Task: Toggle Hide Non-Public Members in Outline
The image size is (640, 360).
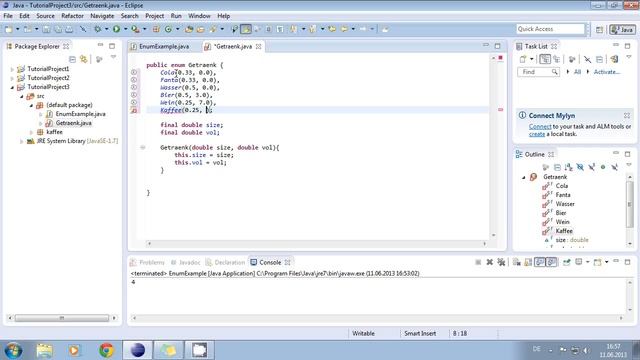Action: pyautogui.click(x=603, y=167)
